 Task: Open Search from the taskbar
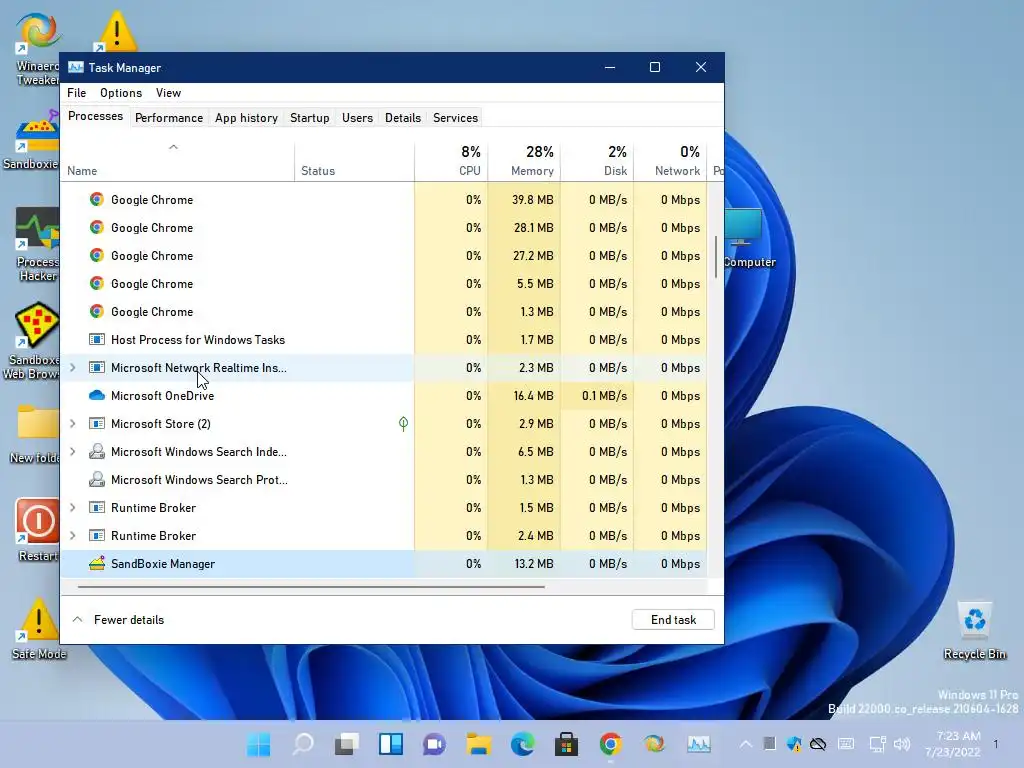pyautogui.click(x=303, y=744)
